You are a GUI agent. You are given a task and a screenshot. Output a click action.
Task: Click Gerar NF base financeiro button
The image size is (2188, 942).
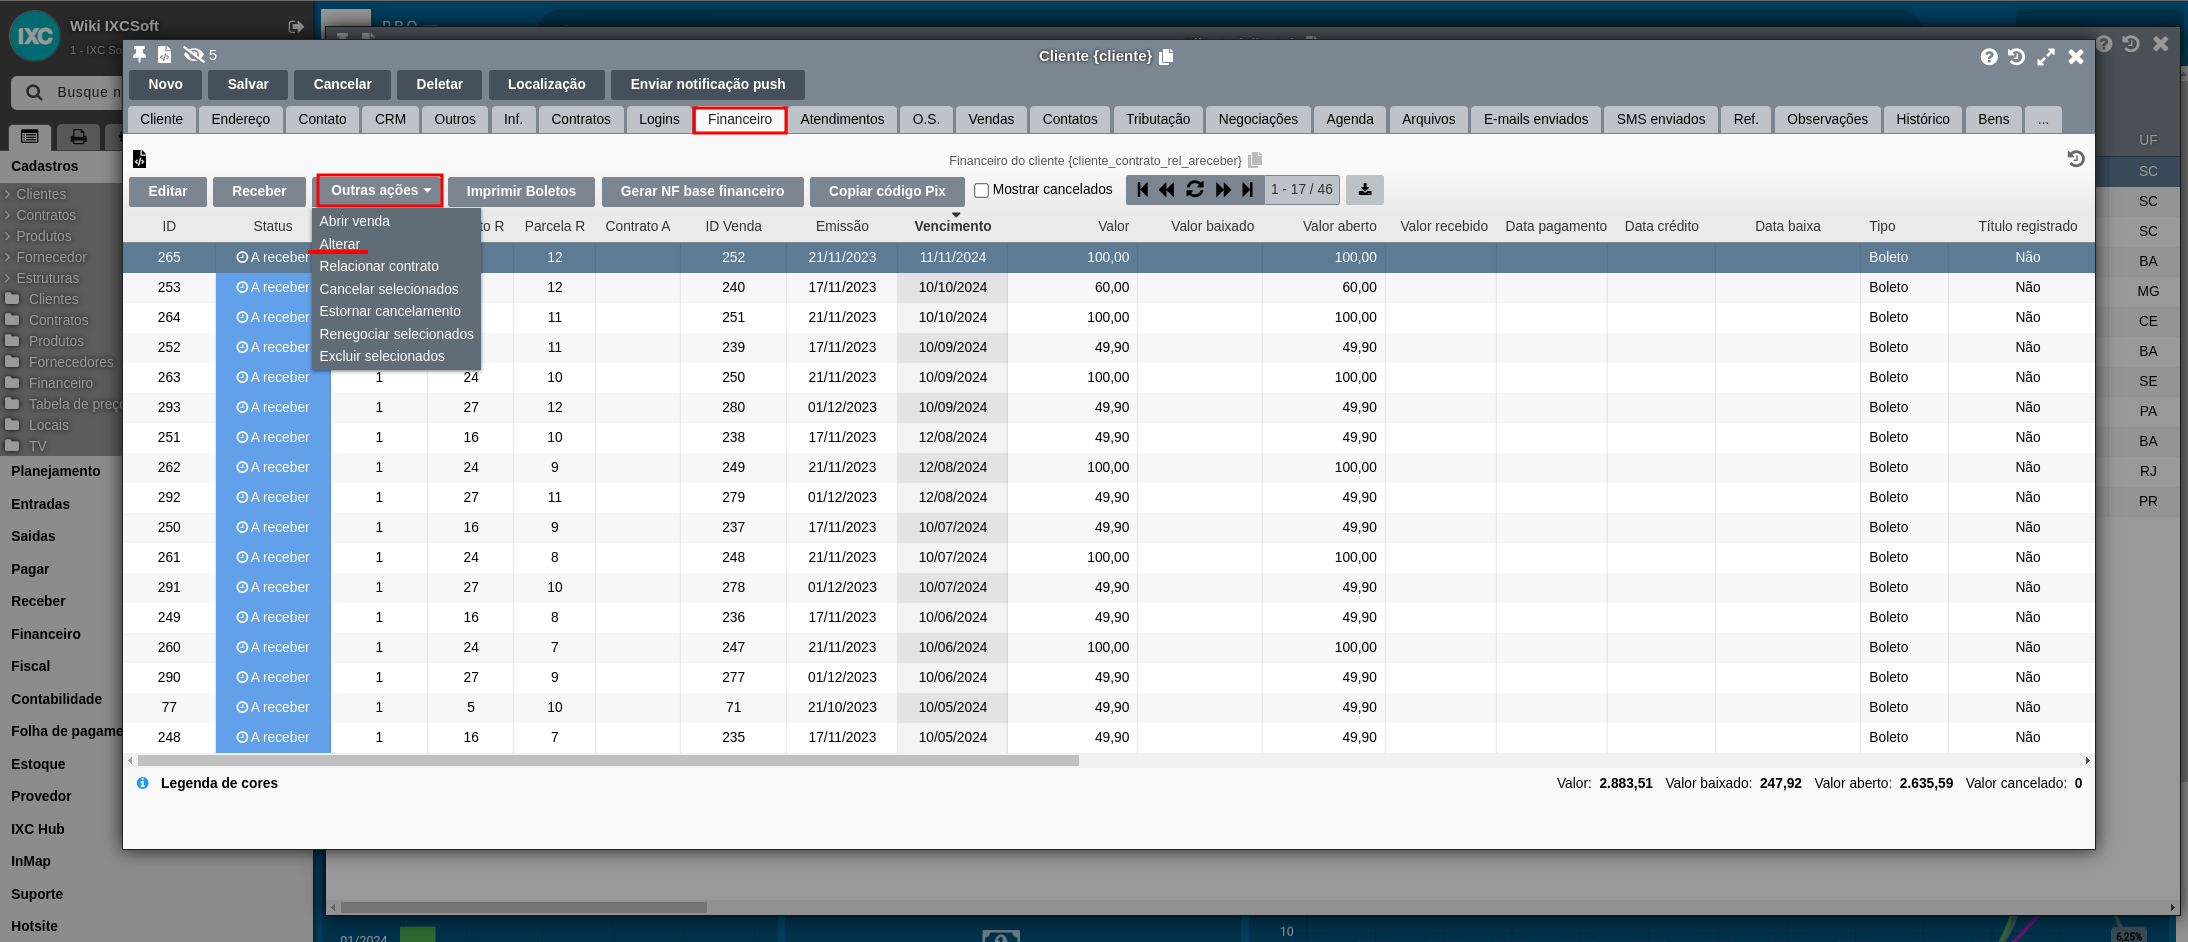pos(702,191)
